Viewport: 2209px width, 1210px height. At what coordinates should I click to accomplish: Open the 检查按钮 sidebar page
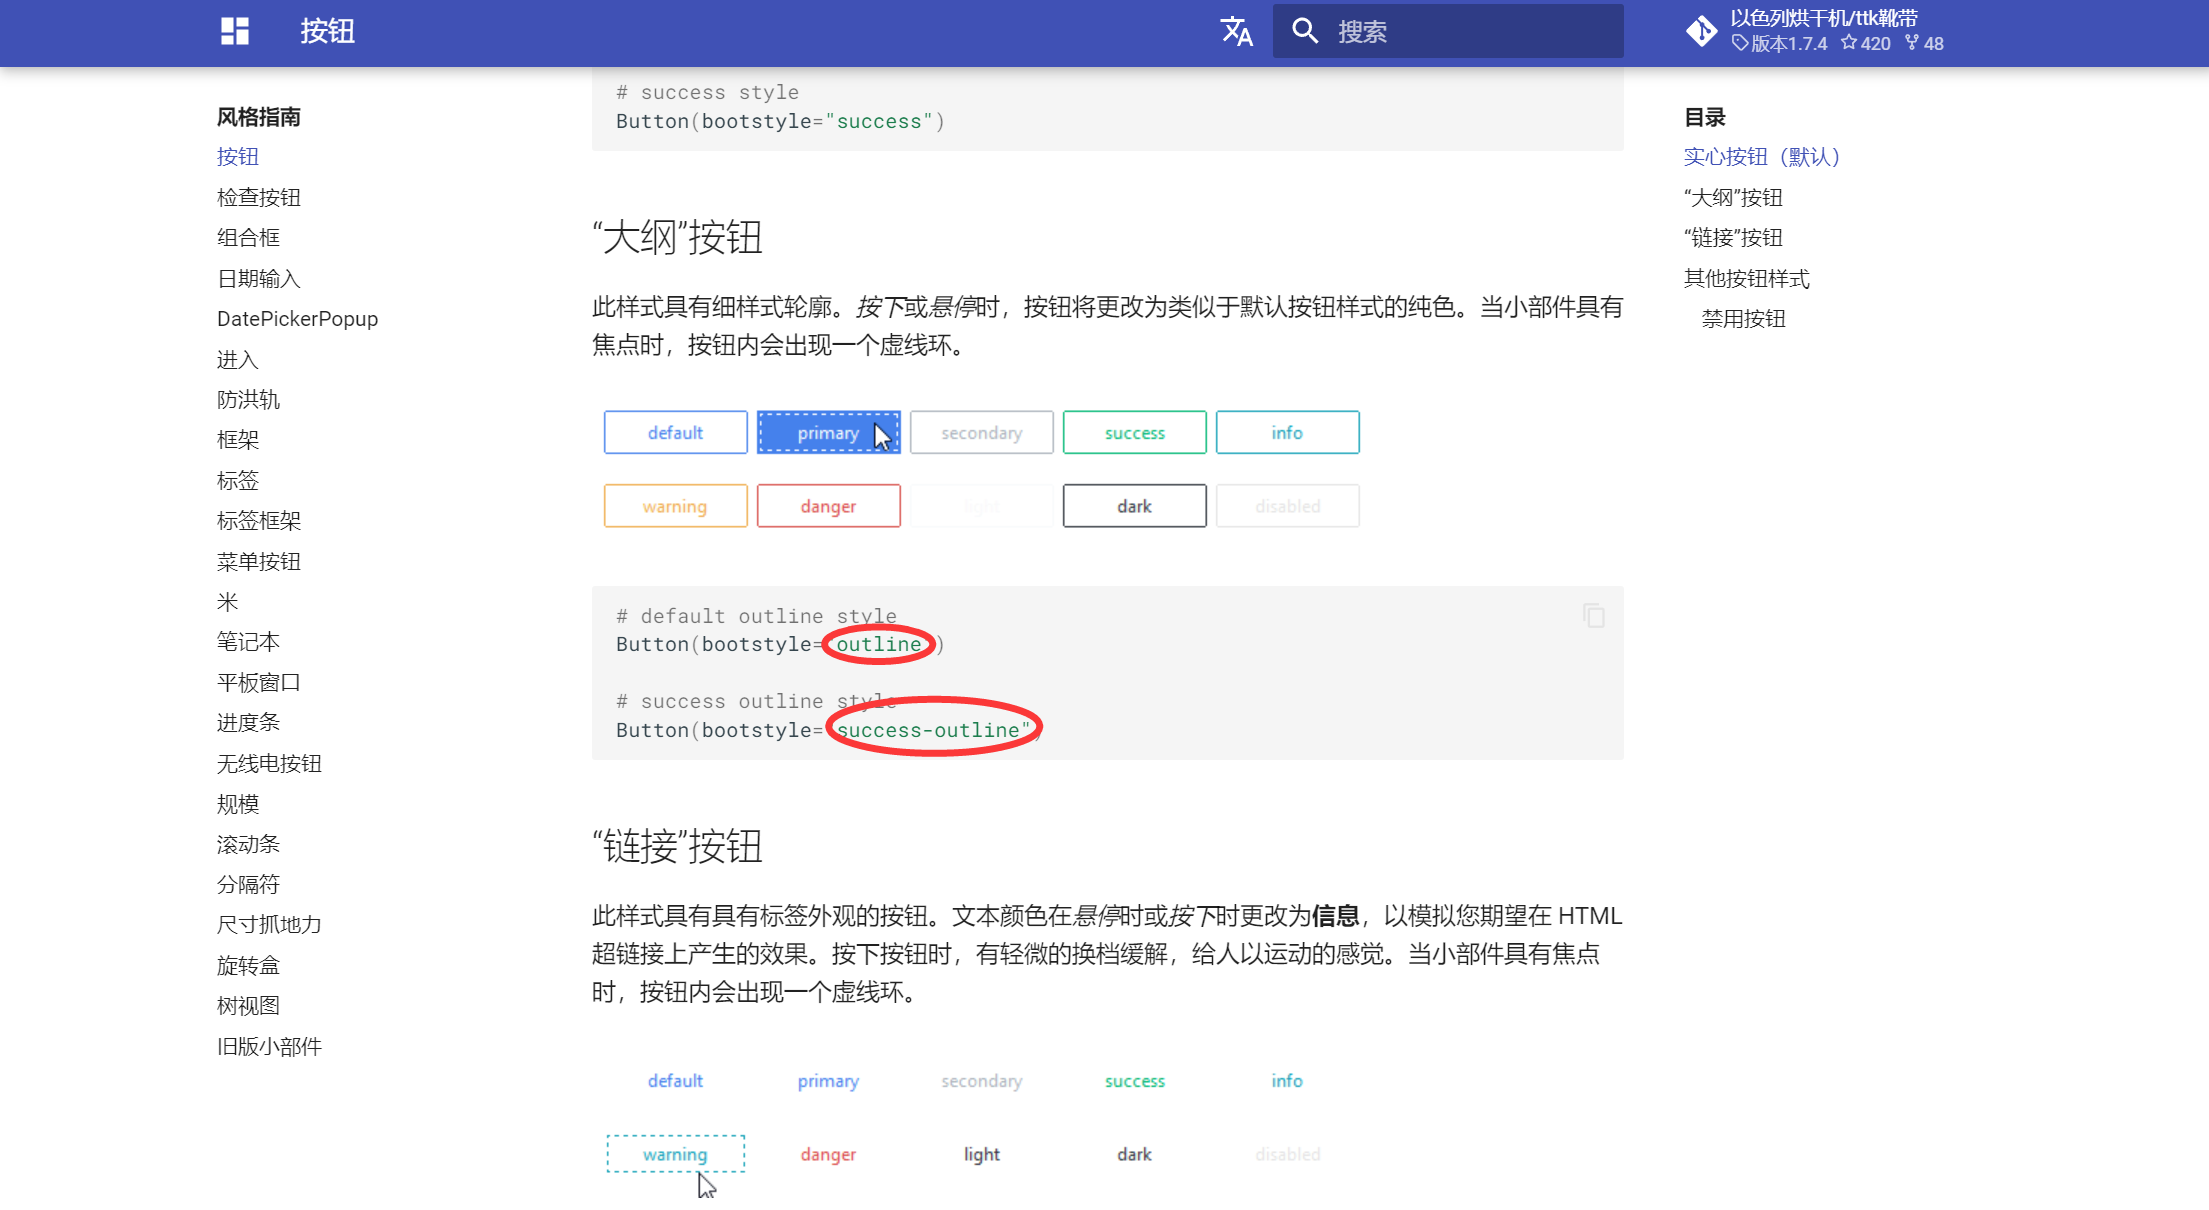[x=259, y=197]
